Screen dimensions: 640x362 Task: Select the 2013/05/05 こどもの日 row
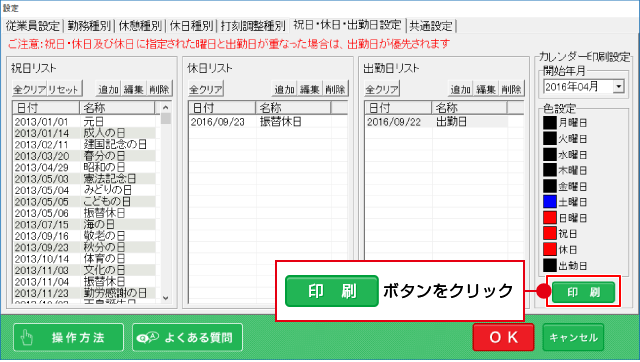point(84,202)
